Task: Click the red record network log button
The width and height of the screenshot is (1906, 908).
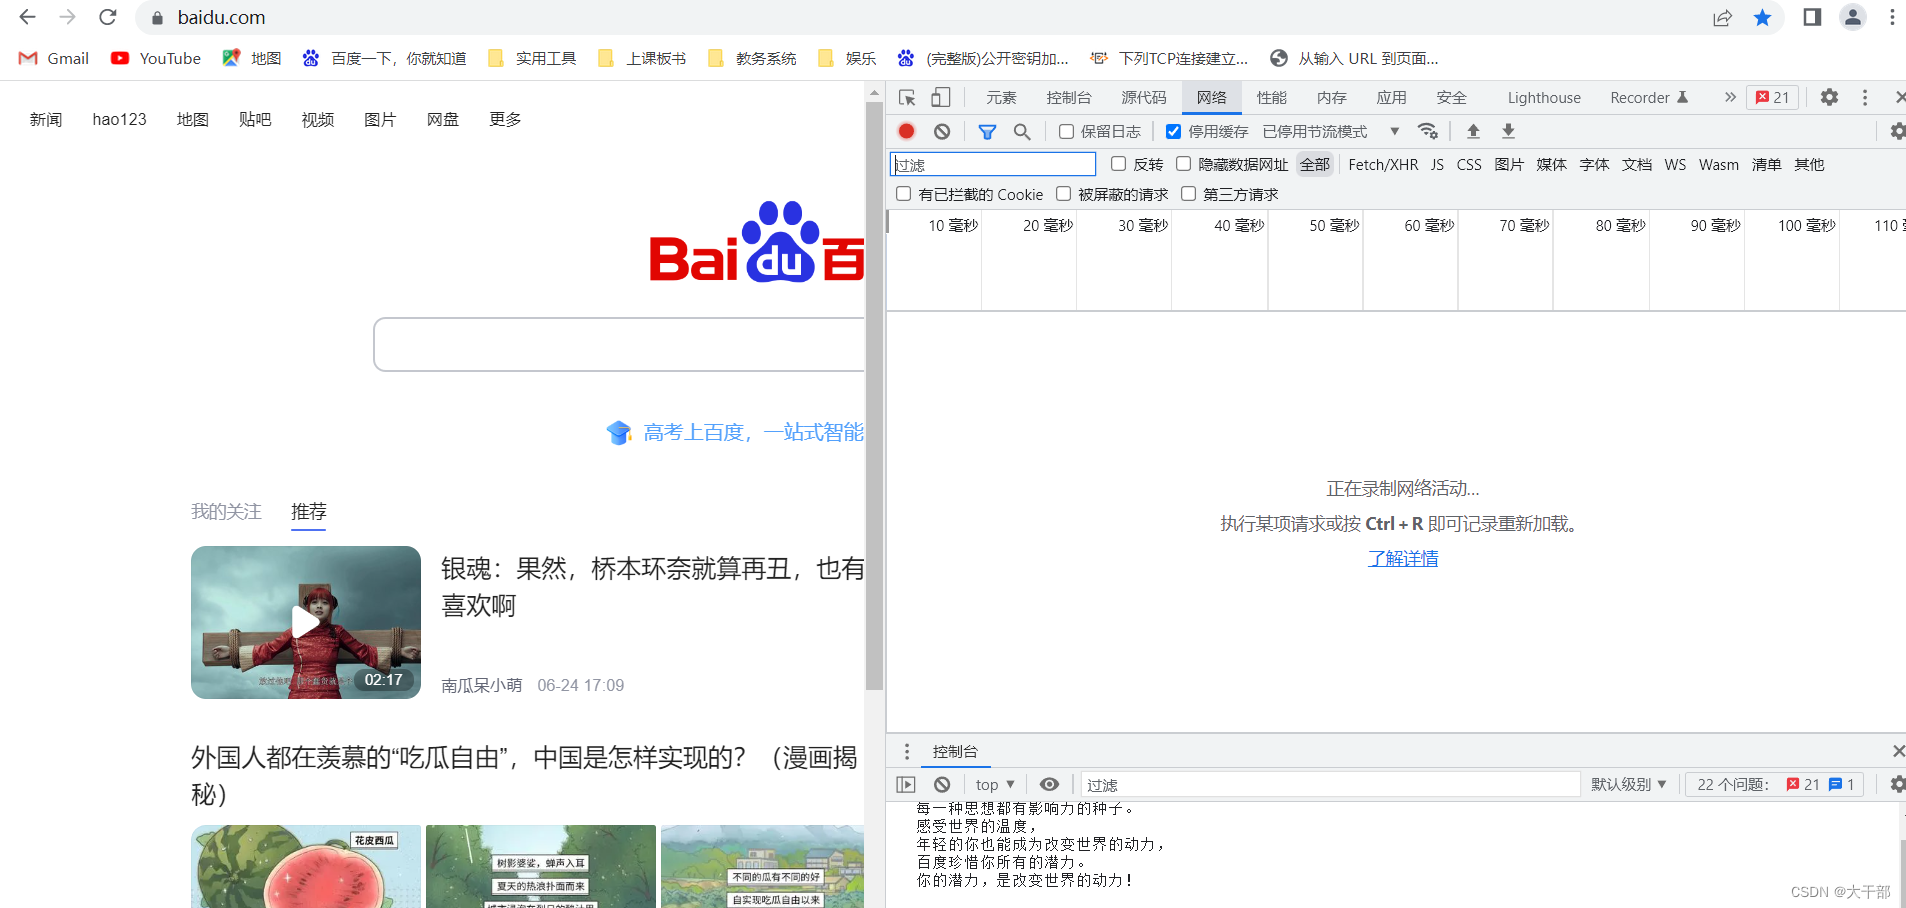Action: 906,131
